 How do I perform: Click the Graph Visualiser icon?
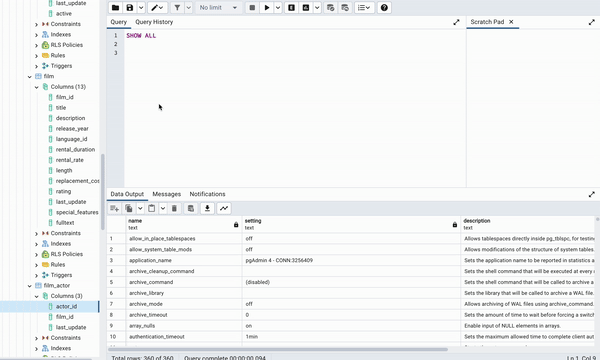click(224, 209)
